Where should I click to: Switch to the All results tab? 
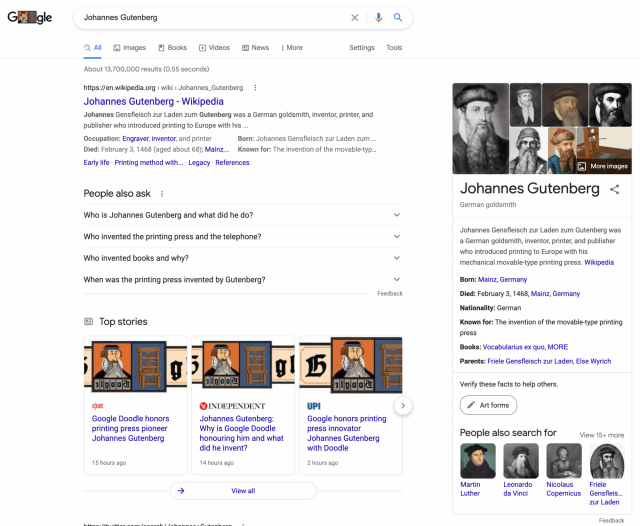coord(93,48)
